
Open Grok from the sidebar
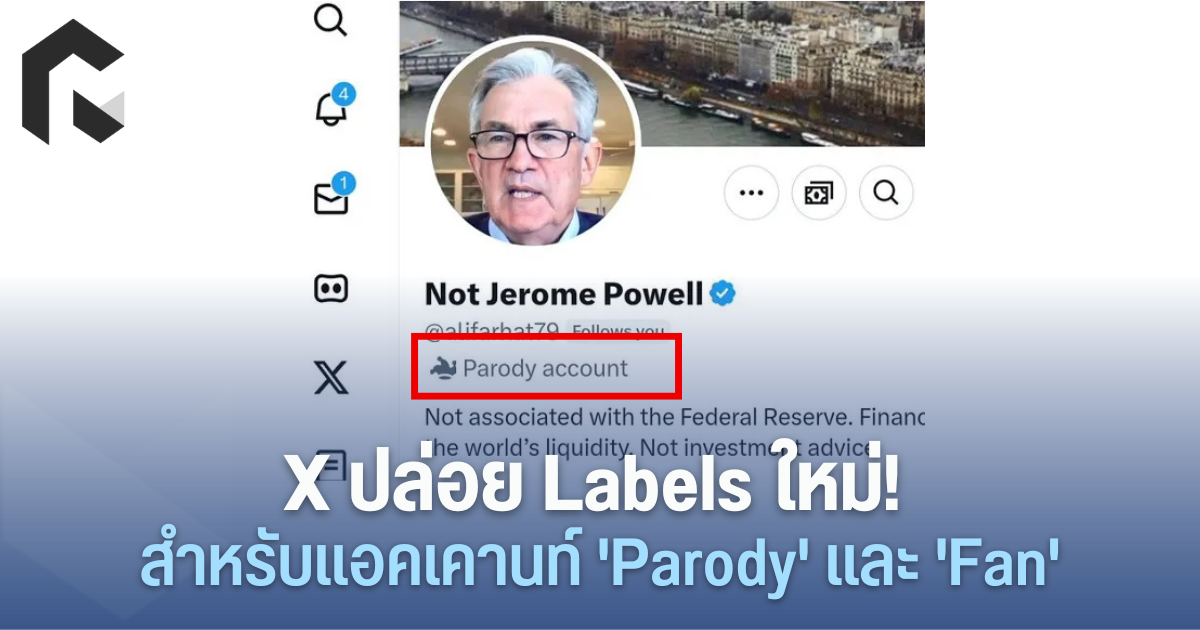pyautogui.click(x=331, y=289)
